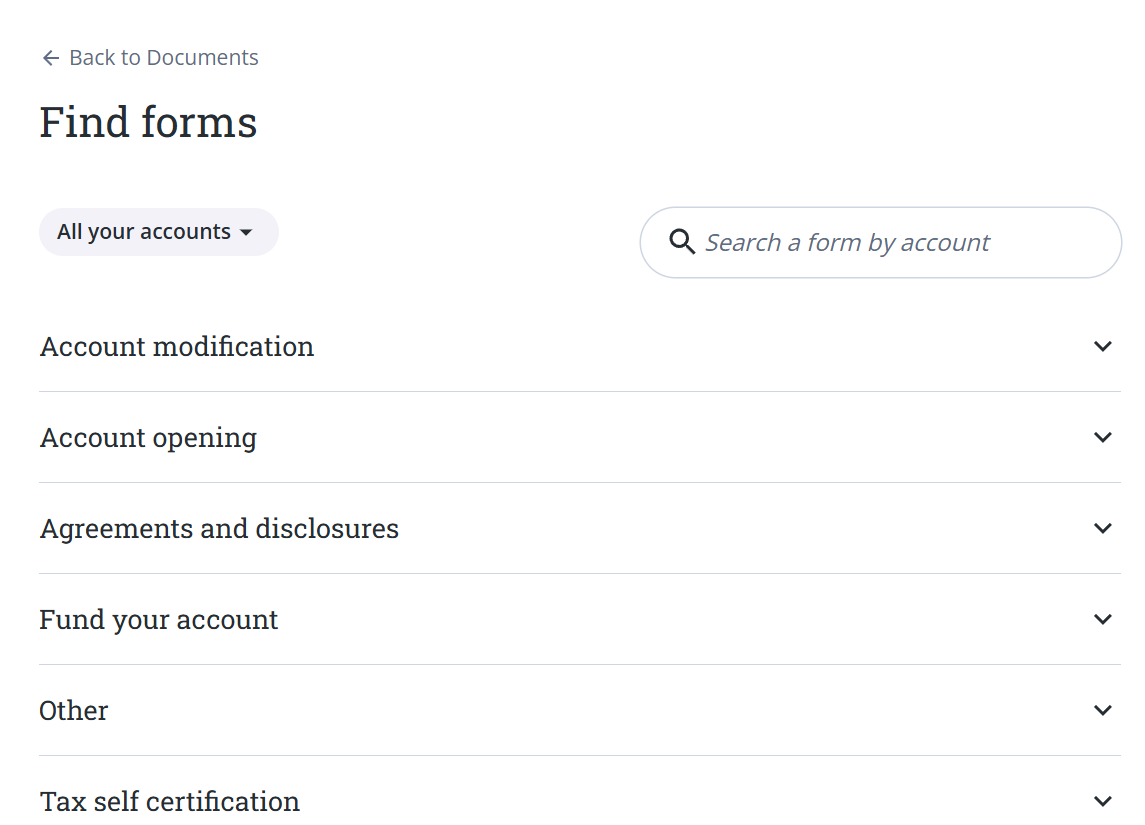Click the Find forms page heading
Screen dimensions: 1145x825
coord(147,121)
